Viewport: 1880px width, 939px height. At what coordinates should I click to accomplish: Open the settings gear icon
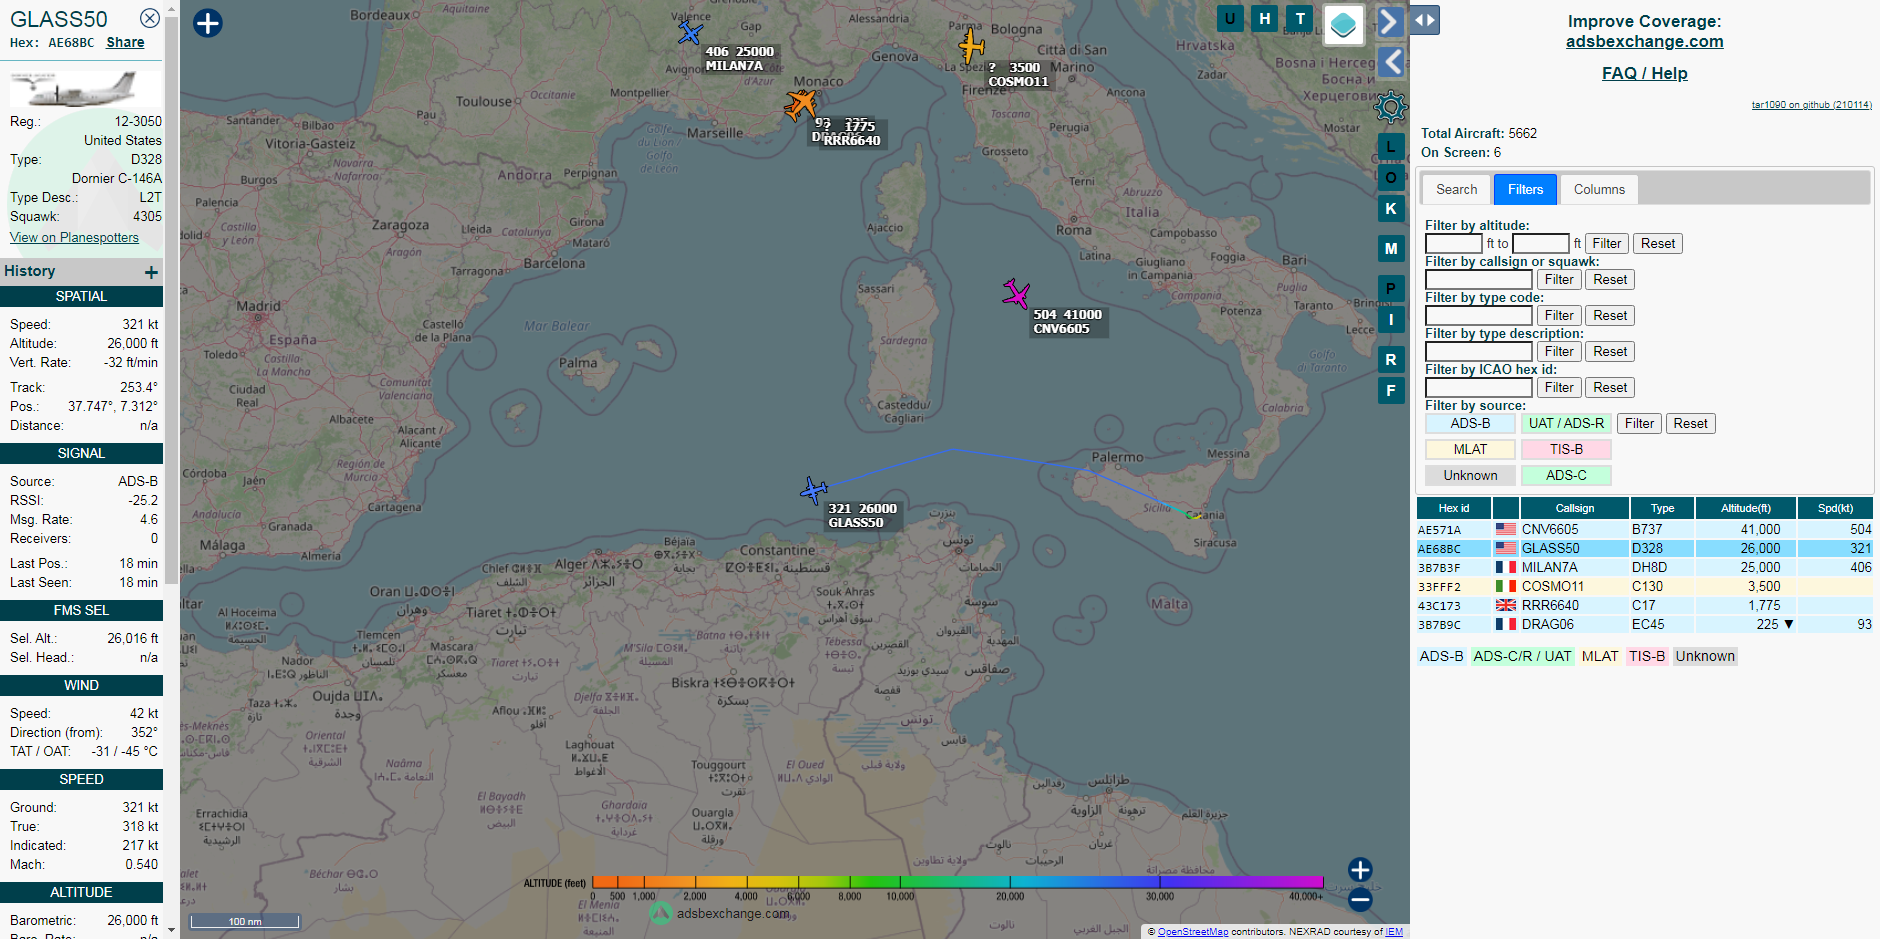click(x=1391, y=107)
